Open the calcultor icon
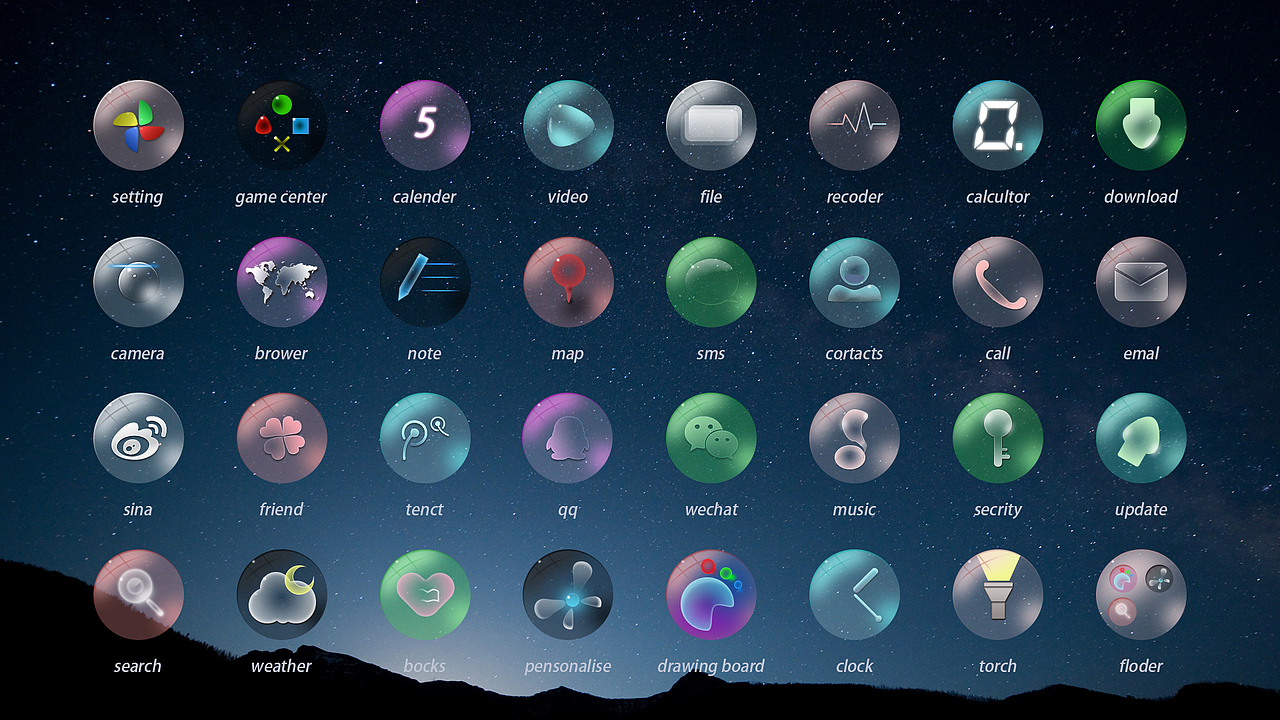Viewport: 1280px width, 720px height. [x=998, y=125]
